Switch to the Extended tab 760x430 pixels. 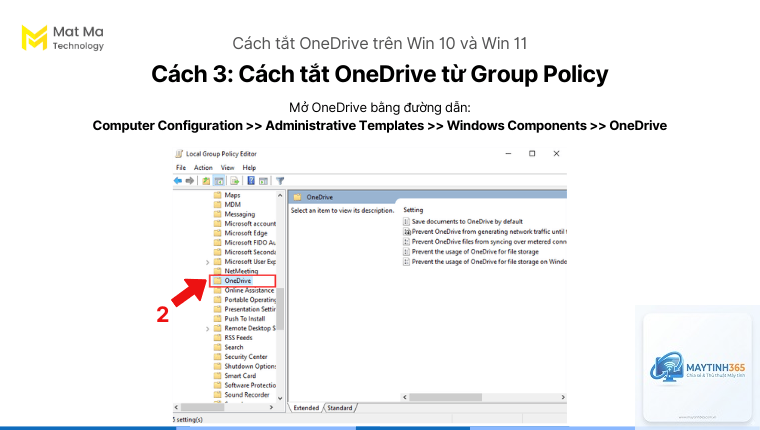click(306, 408)
